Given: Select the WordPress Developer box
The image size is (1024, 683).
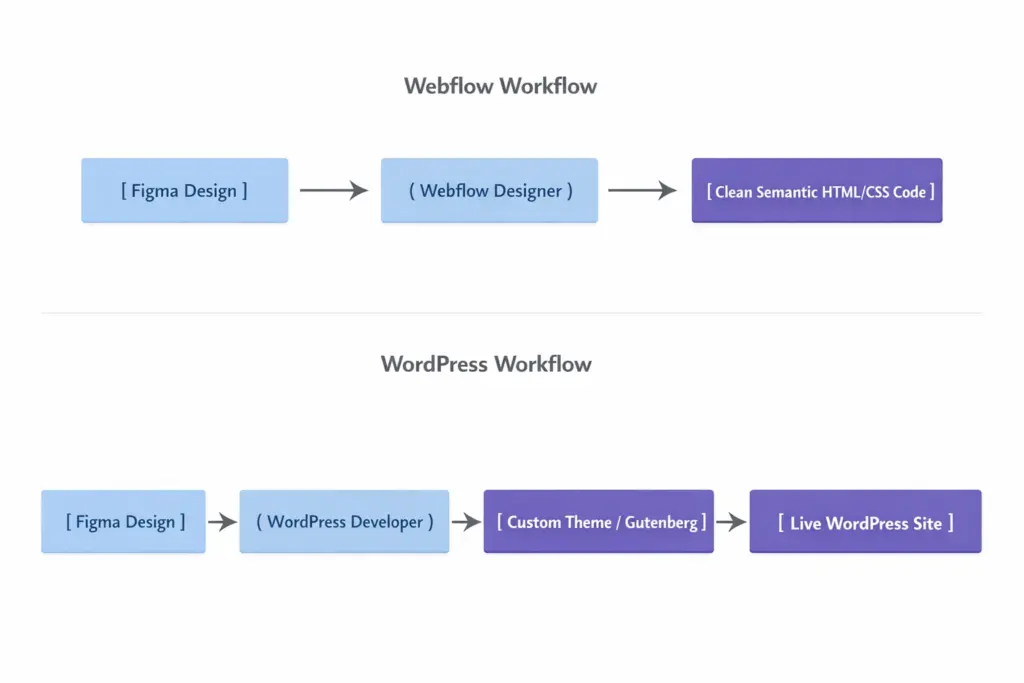Looking at the screenshot, I should click(344, 522).
